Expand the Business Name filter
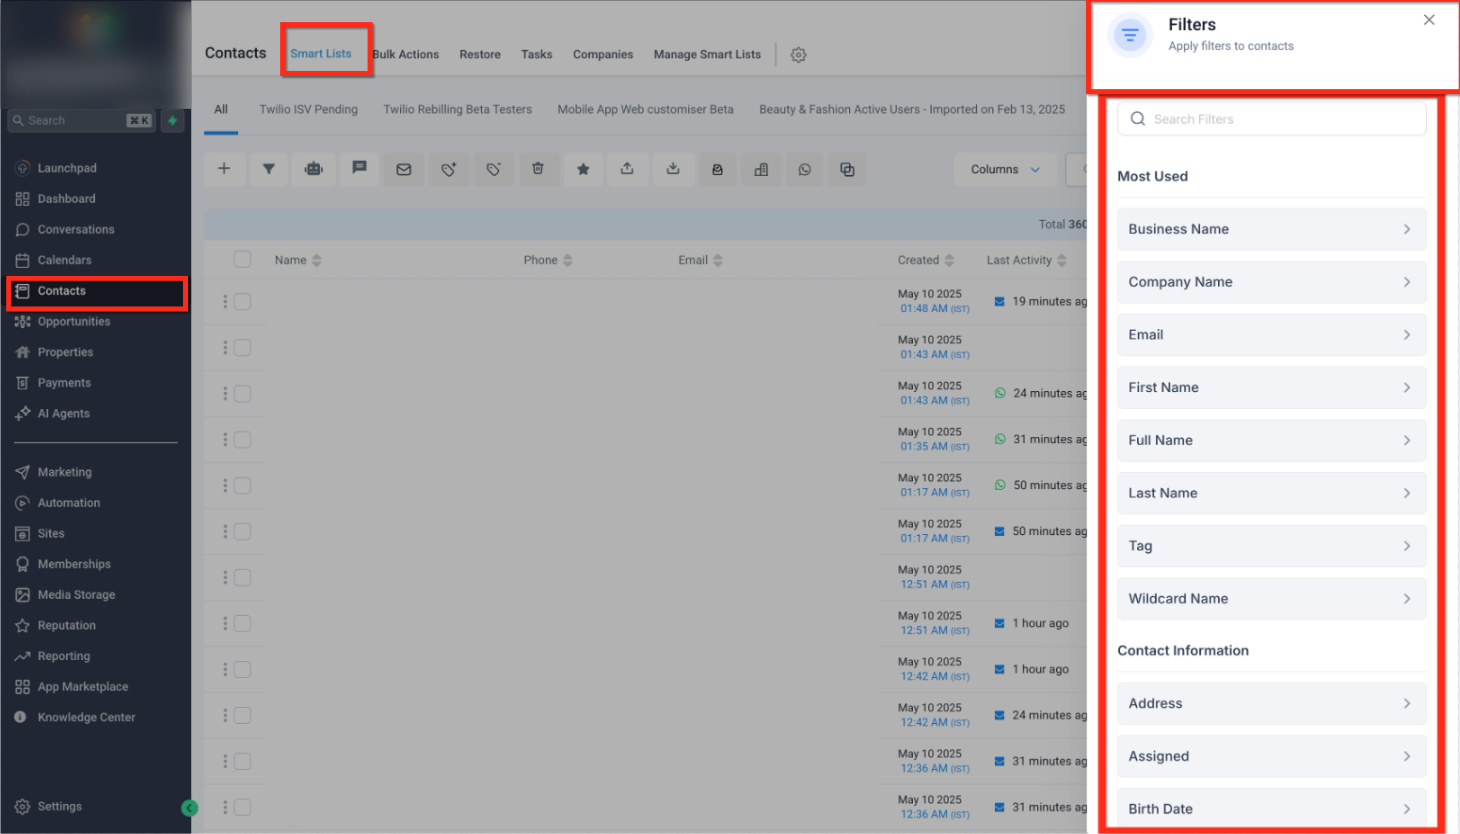This screenshot has height=834, width=1460. [x=1271, y=229]
